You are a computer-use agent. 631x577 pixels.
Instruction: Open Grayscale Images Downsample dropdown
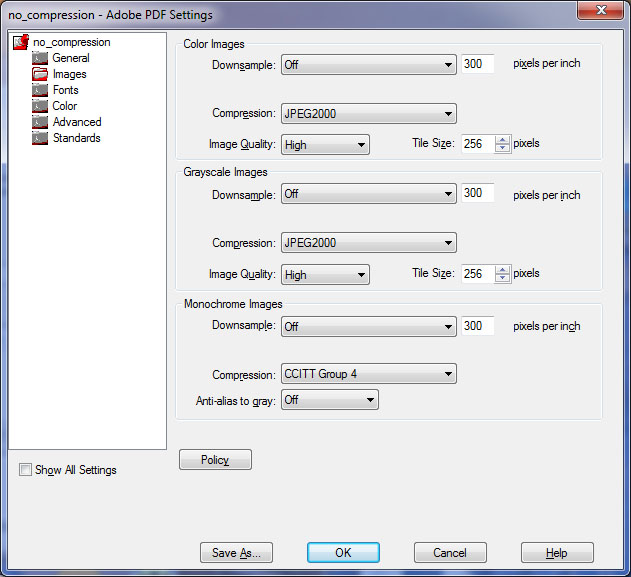369,194
